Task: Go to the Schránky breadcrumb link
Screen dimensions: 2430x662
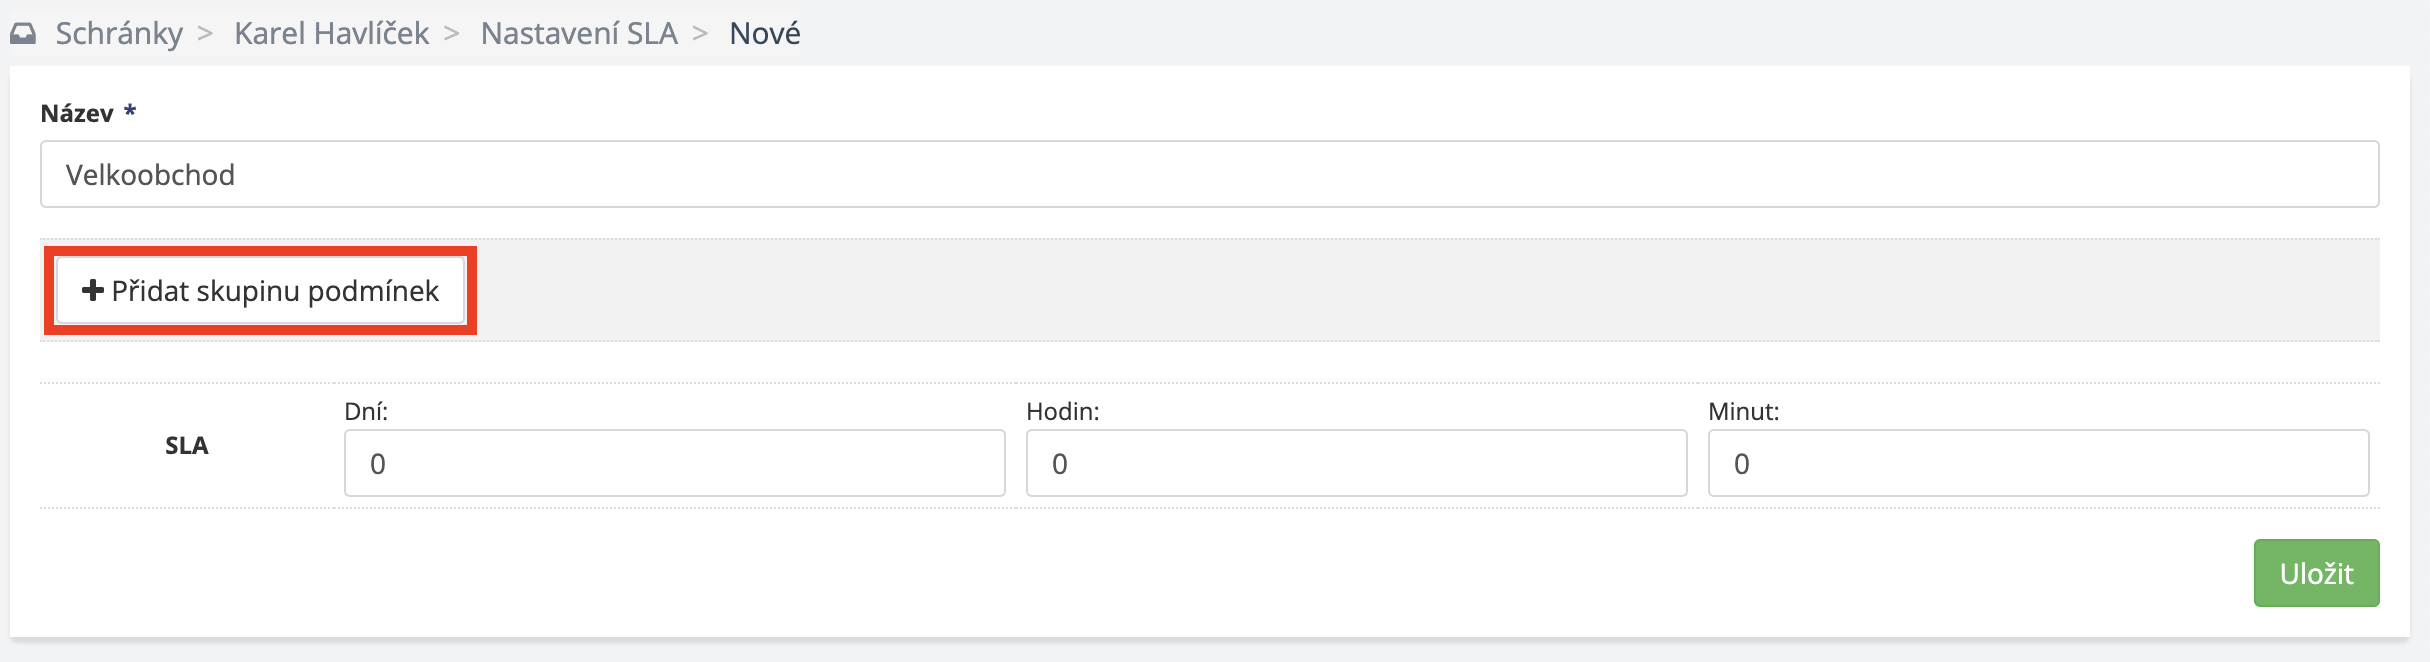Action: [x=119, y=34]
